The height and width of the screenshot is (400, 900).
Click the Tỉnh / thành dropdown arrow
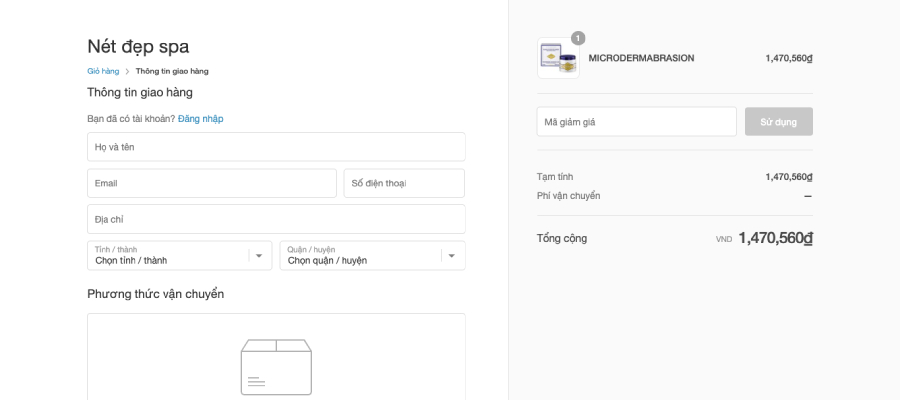259,256
